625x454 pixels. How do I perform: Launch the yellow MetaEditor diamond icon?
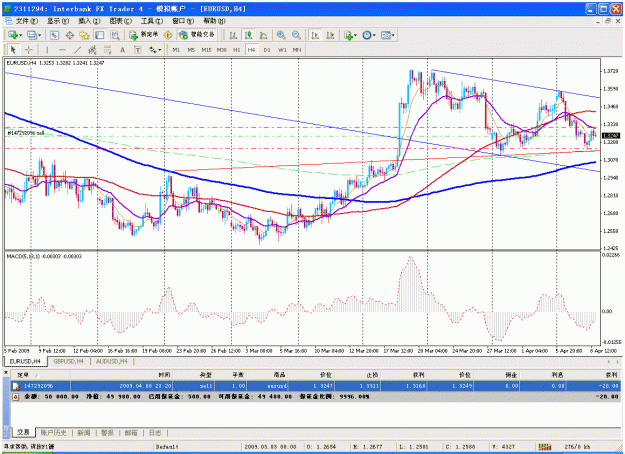(168, 35)
